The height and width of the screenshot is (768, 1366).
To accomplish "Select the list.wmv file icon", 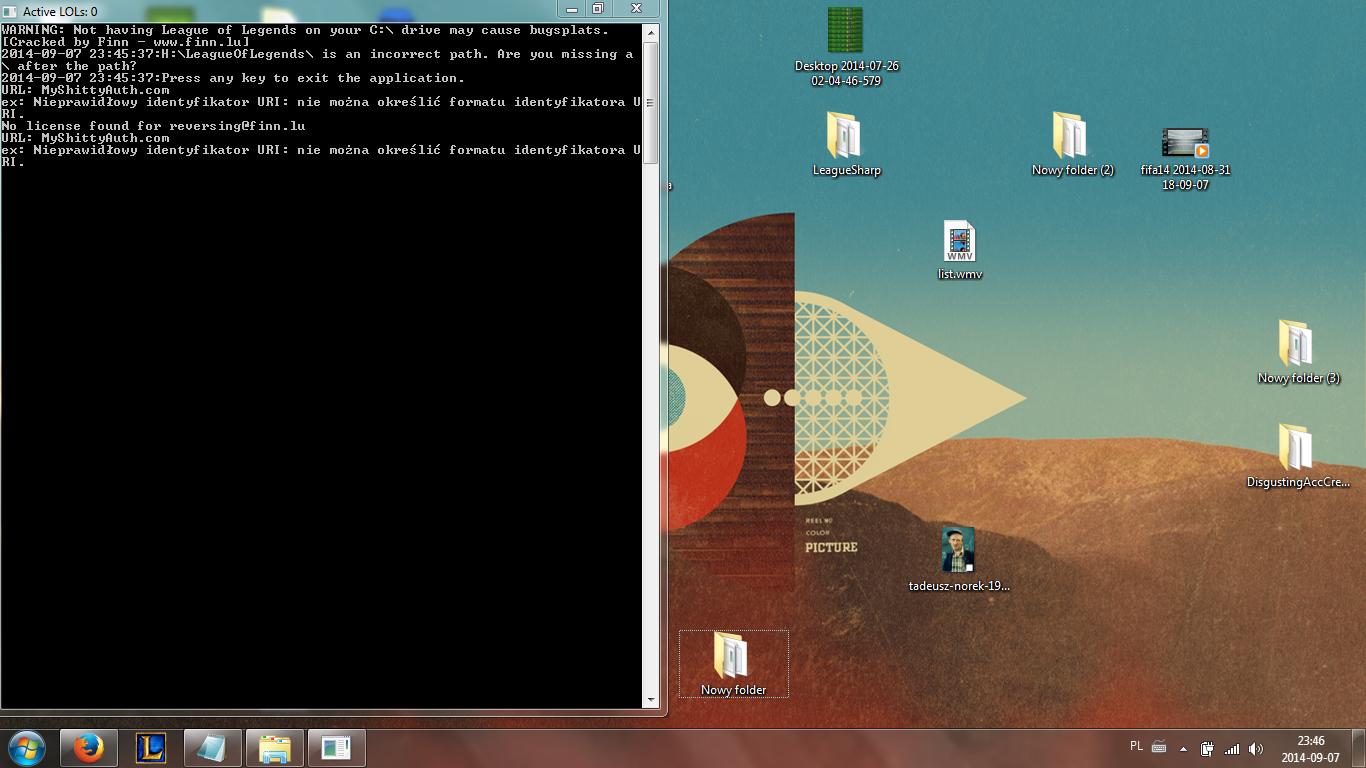I will pos(959,250).
